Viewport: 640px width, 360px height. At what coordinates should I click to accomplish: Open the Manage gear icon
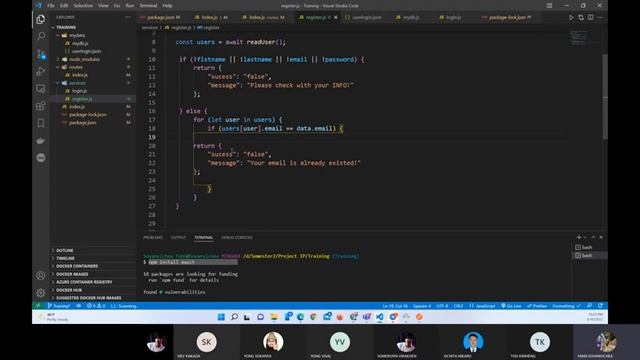click(40, 293)
